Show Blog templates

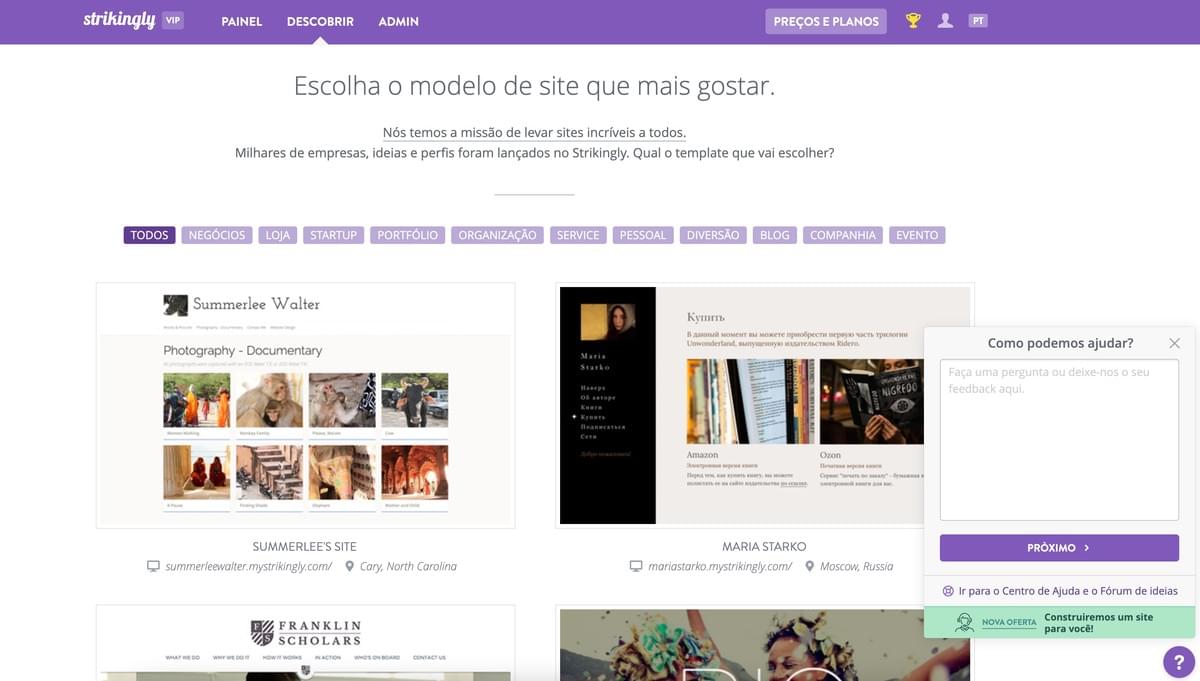pyautogui.click(x=775, y=235)
